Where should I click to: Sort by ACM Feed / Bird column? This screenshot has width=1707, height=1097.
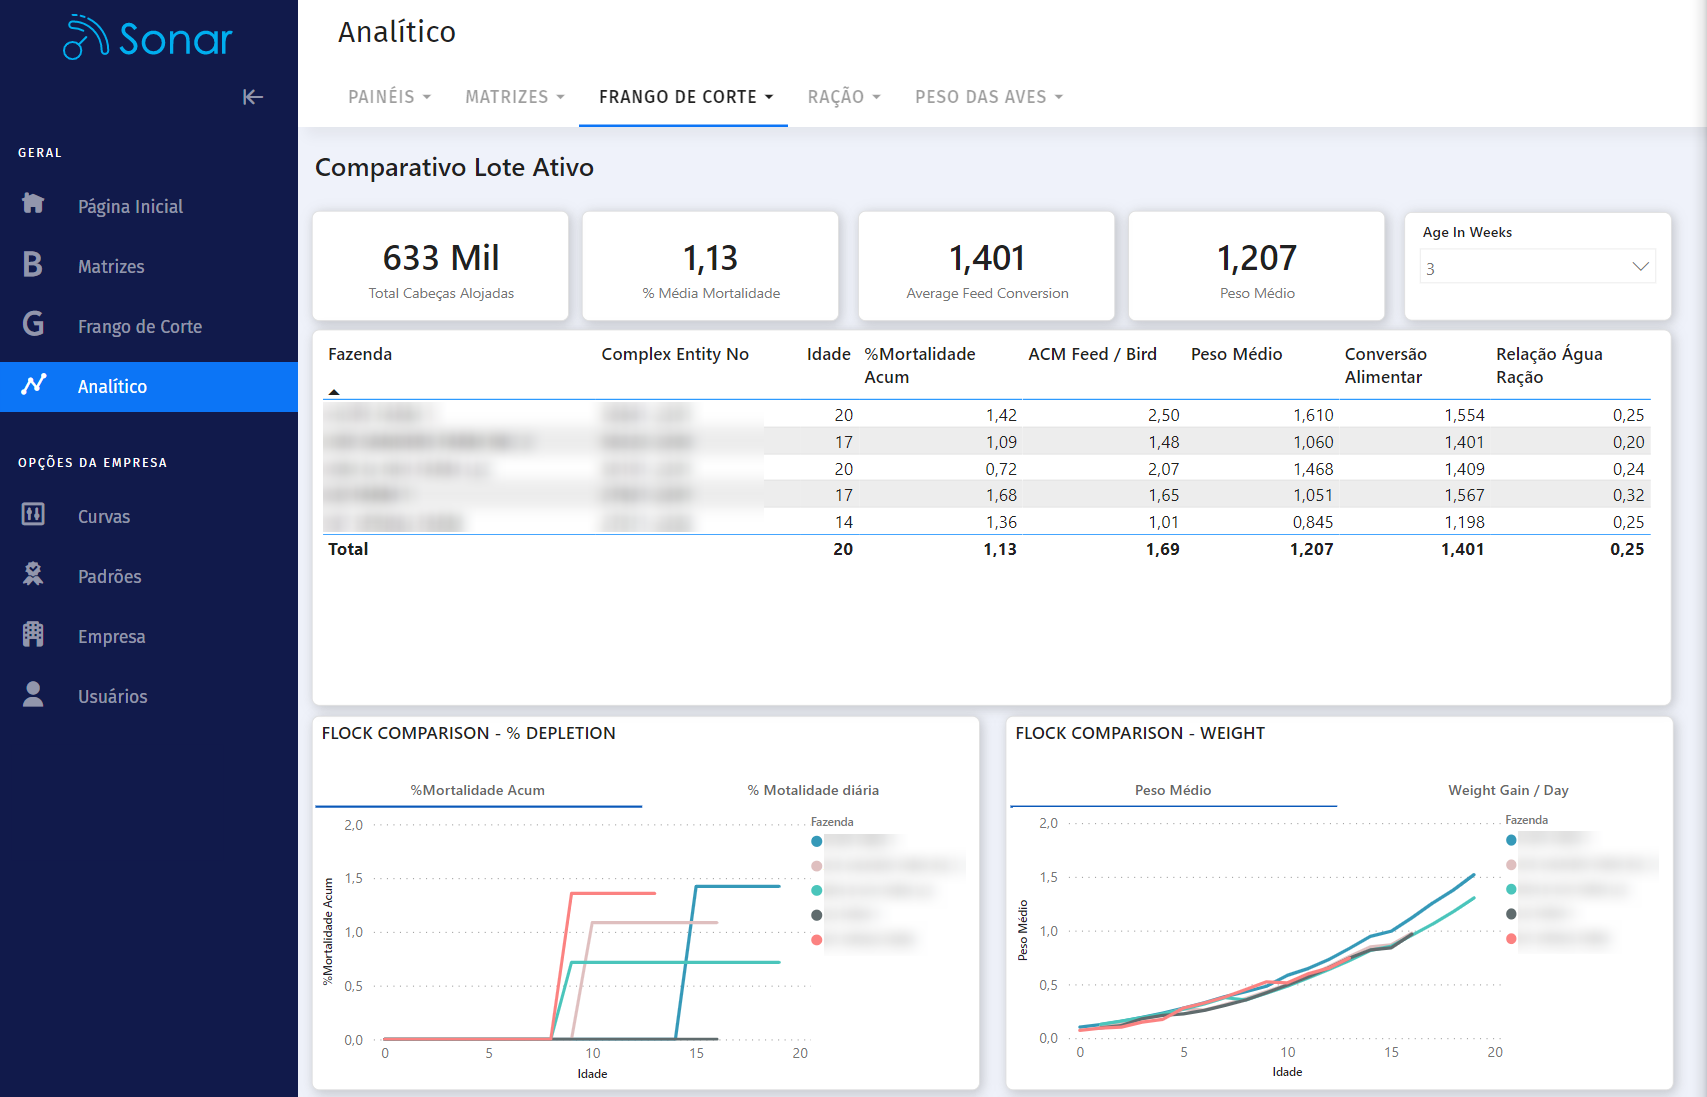(1092, 354)
